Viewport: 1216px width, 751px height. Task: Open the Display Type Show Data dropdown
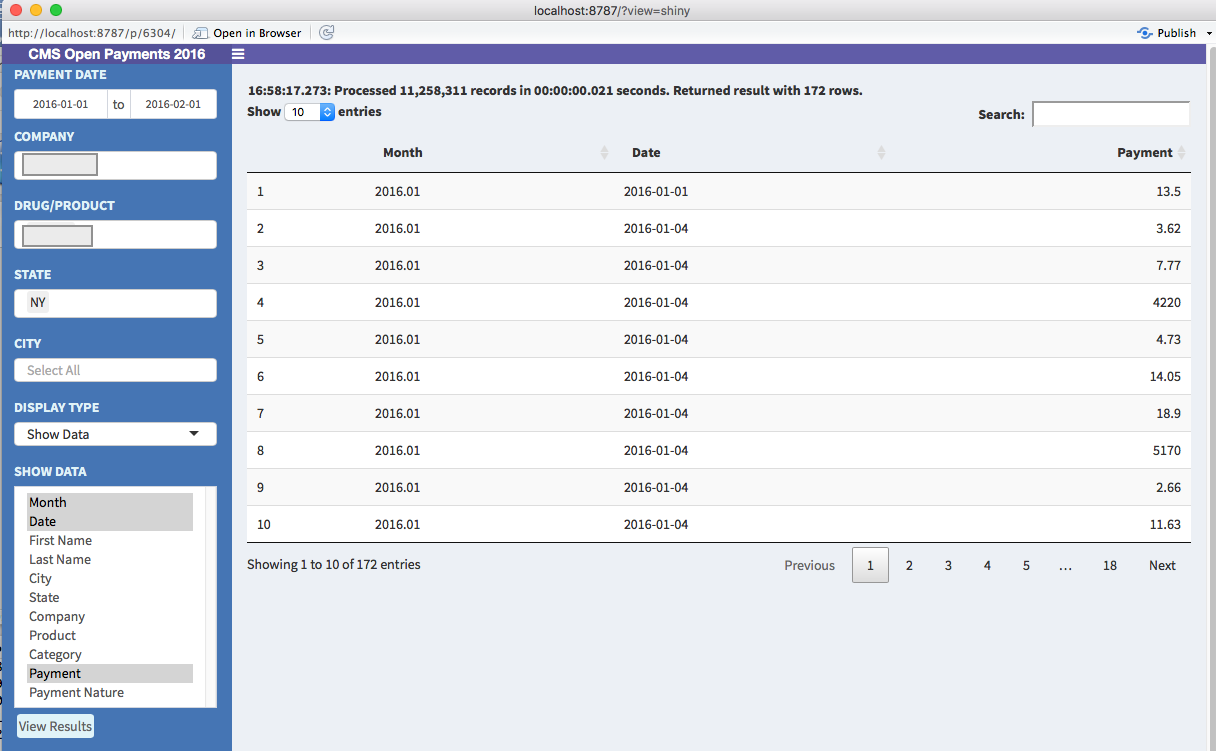(x=115, y=434)
